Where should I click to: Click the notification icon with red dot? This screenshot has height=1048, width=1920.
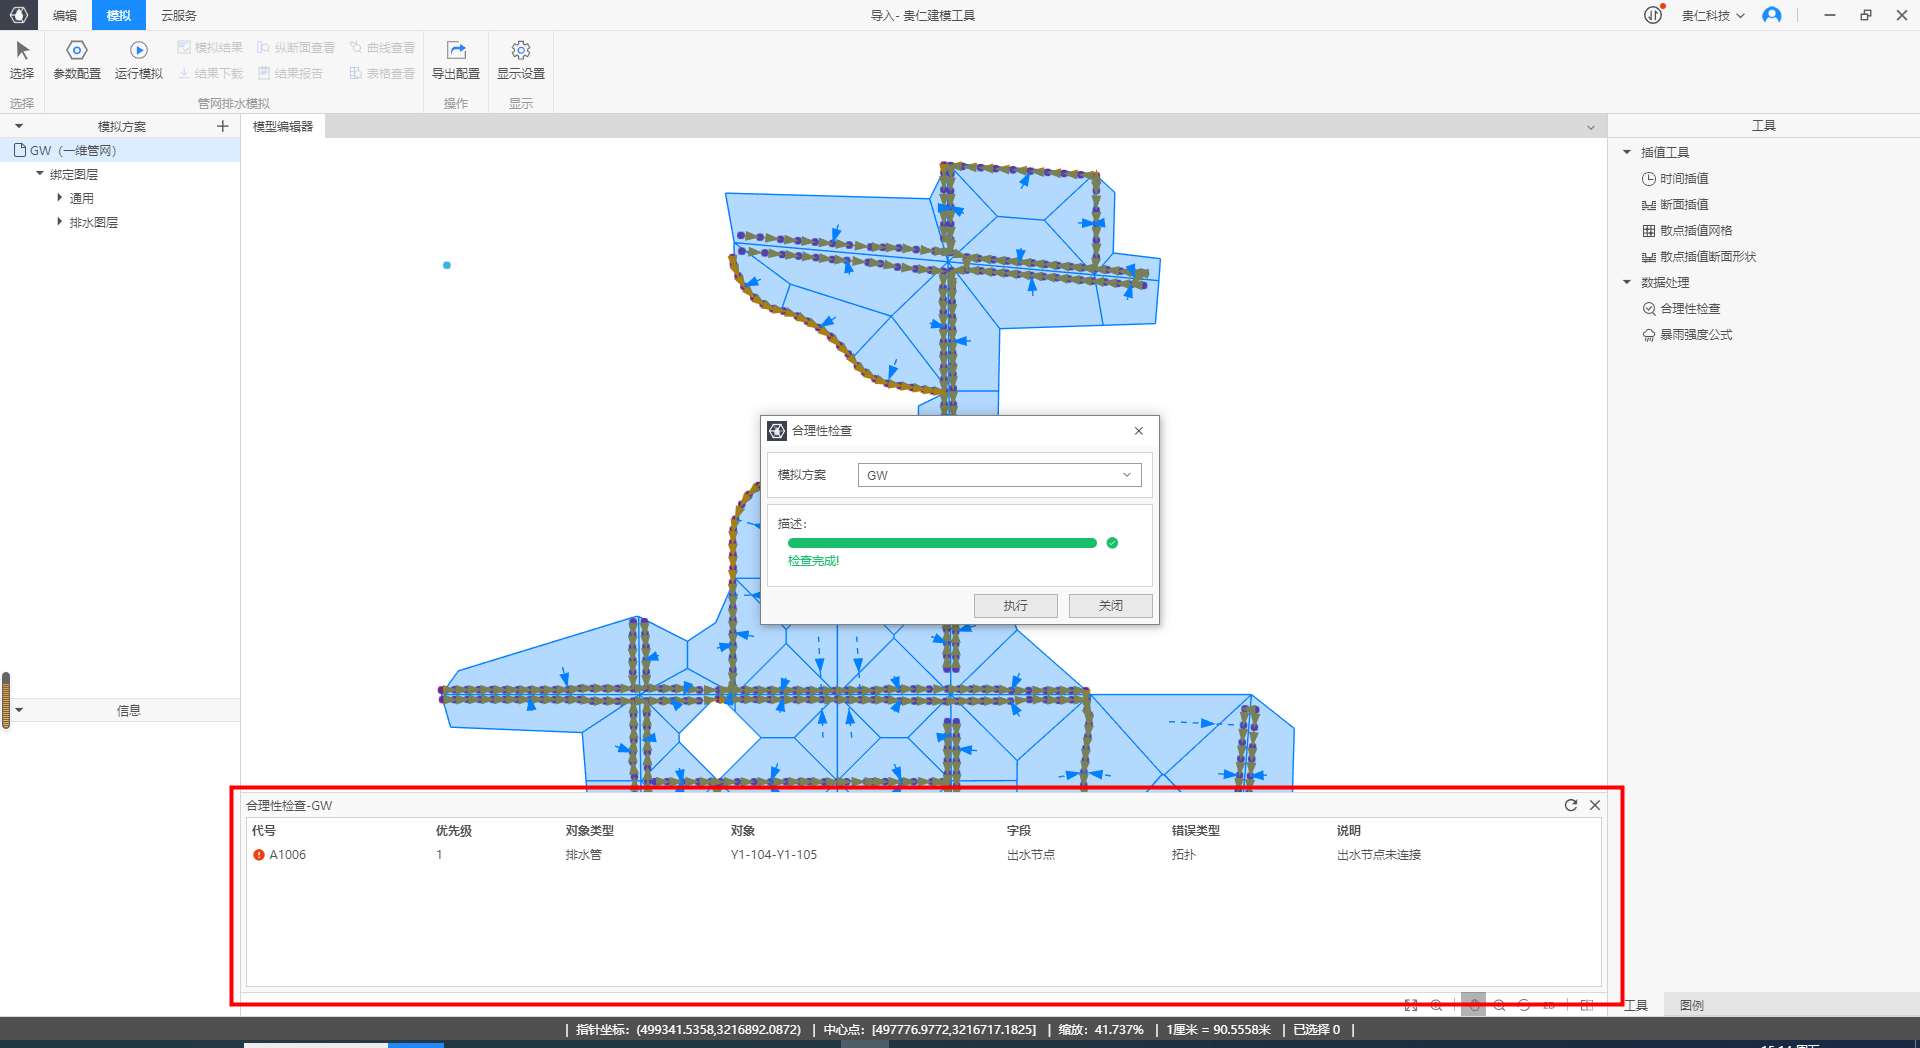click(x=1653, y=14)
